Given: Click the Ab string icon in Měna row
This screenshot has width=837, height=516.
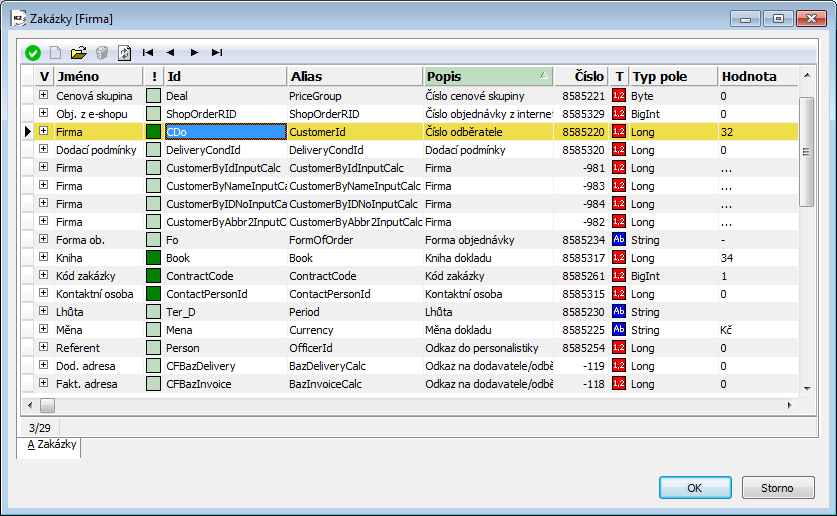Looking at the screenshot, I should [x=619, y=330].
